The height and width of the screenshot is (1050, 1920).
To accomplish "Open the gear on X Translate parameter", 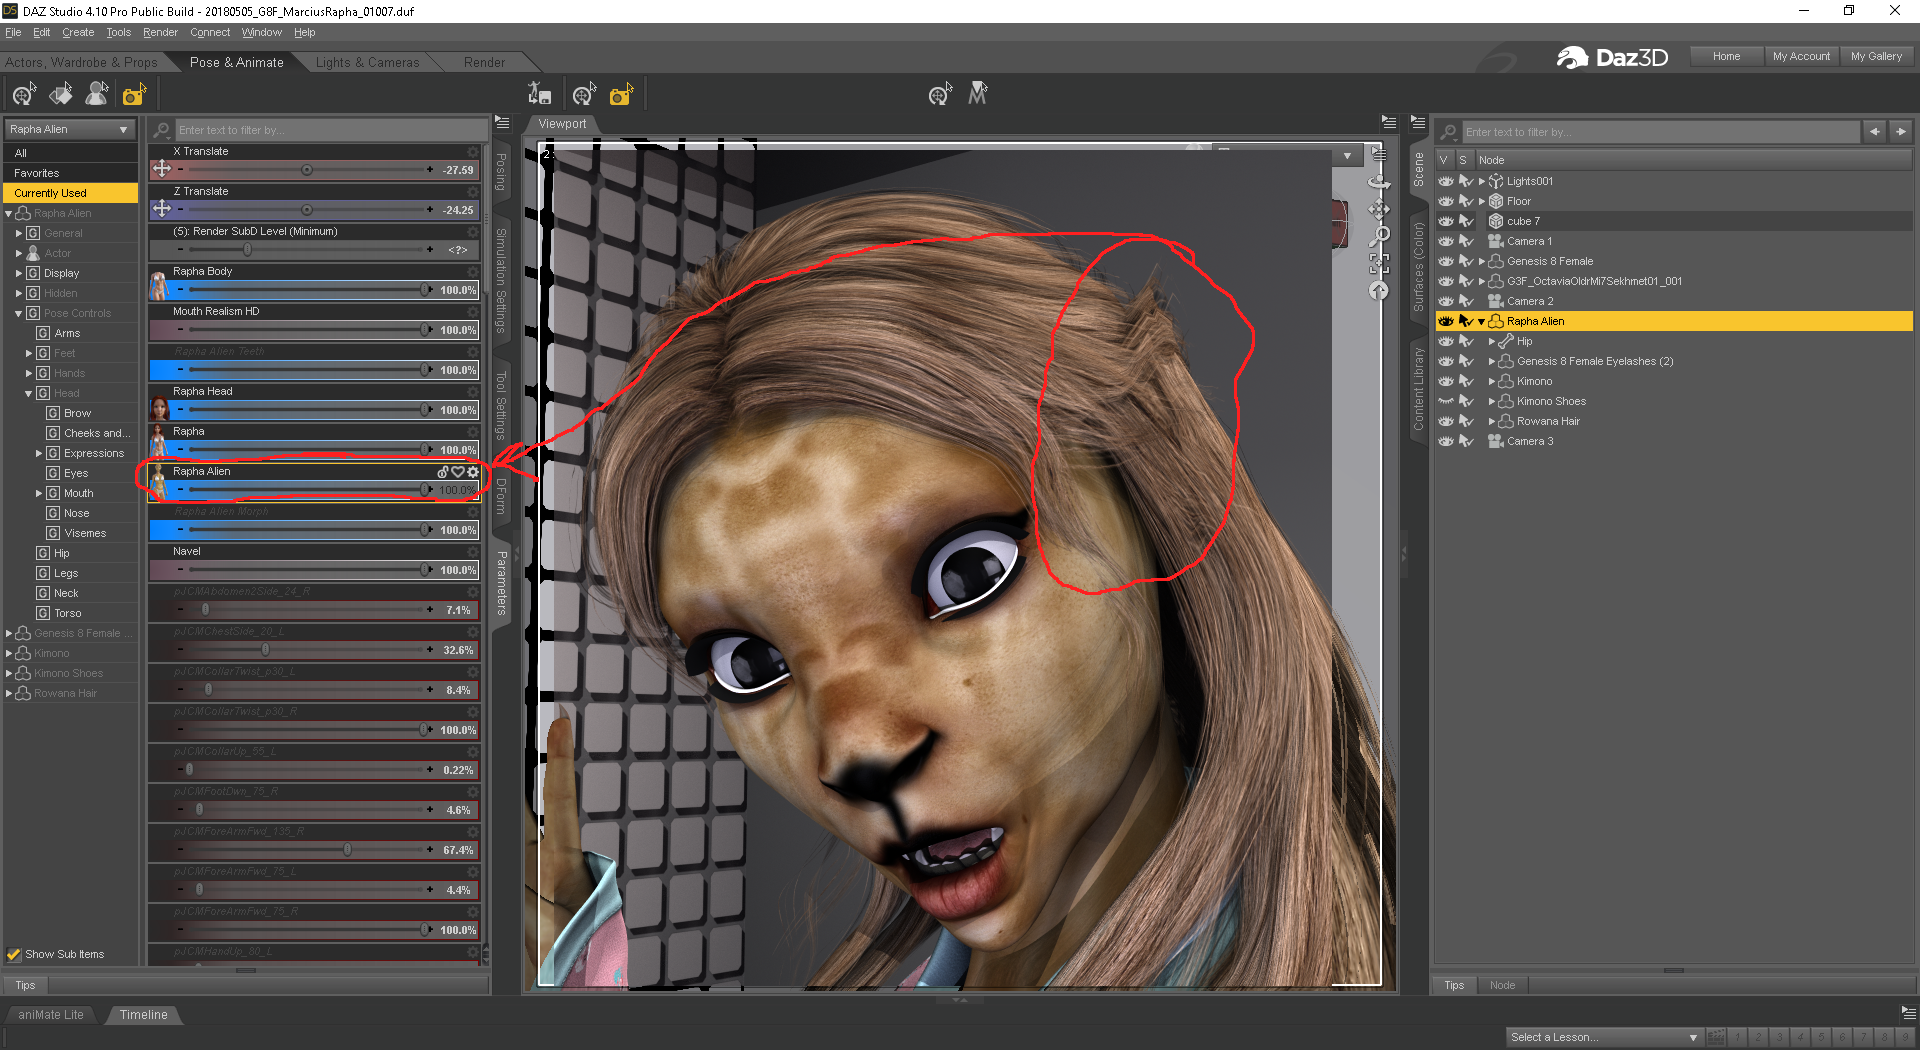I will point(473,152).
